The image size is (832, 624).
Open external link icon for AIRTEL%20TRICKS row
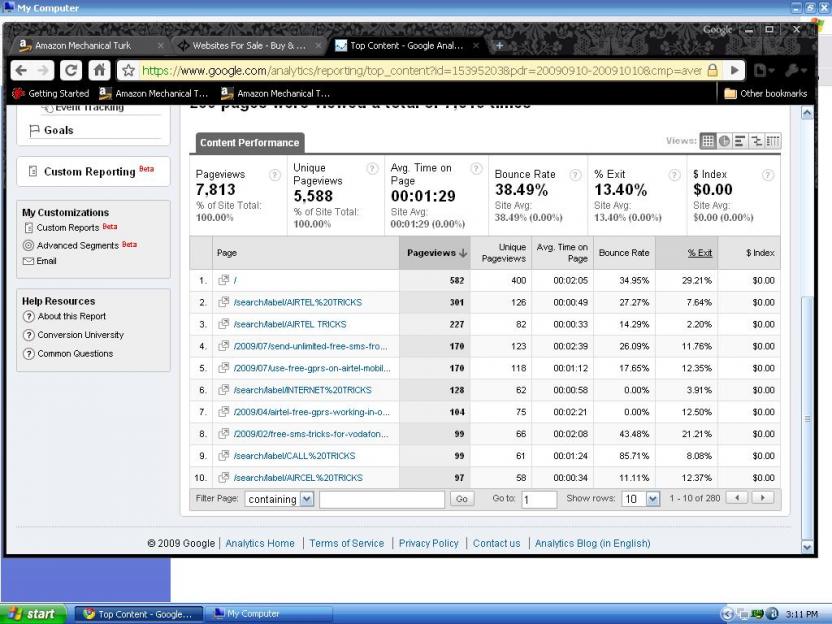pos(224,302)
